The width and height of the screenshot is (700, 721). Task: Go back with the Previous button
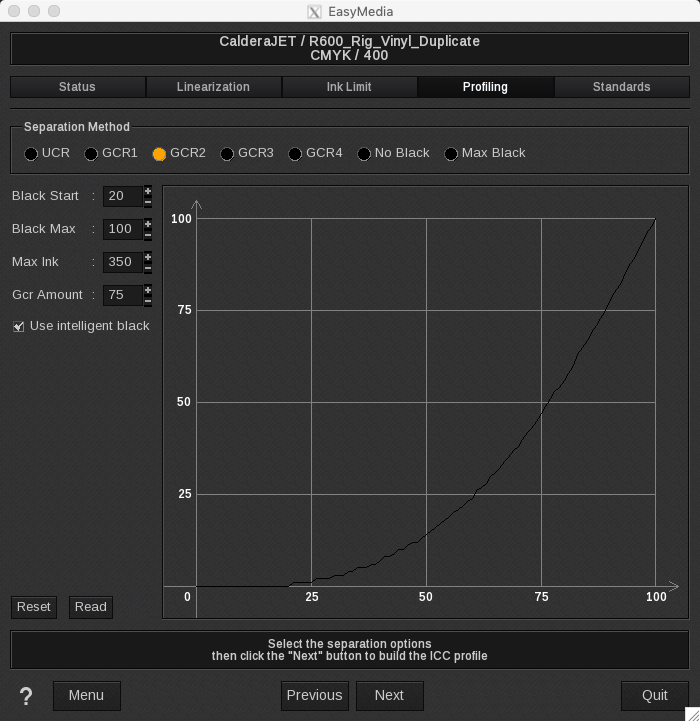click(x=315, y=696)
